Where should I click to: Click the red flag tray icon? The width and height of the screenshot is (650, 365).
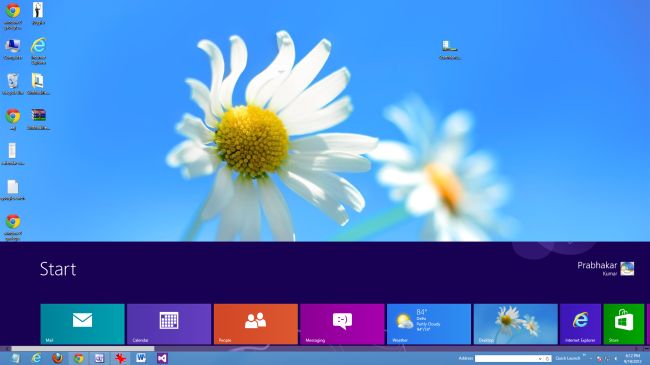(x=599, y=359)
